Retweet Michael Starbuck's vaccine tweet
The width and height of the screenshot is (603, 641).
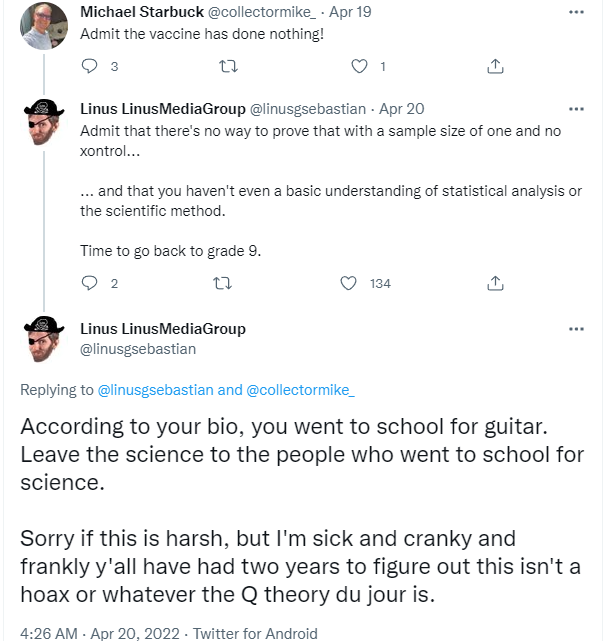click(x=228, y=66)
